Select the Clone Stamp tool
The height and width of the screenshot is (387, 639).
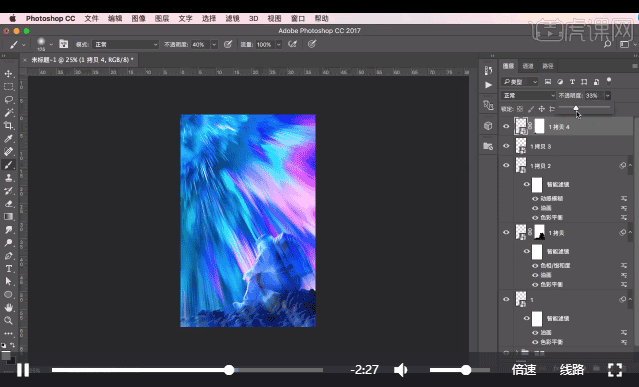coord(8,178)
